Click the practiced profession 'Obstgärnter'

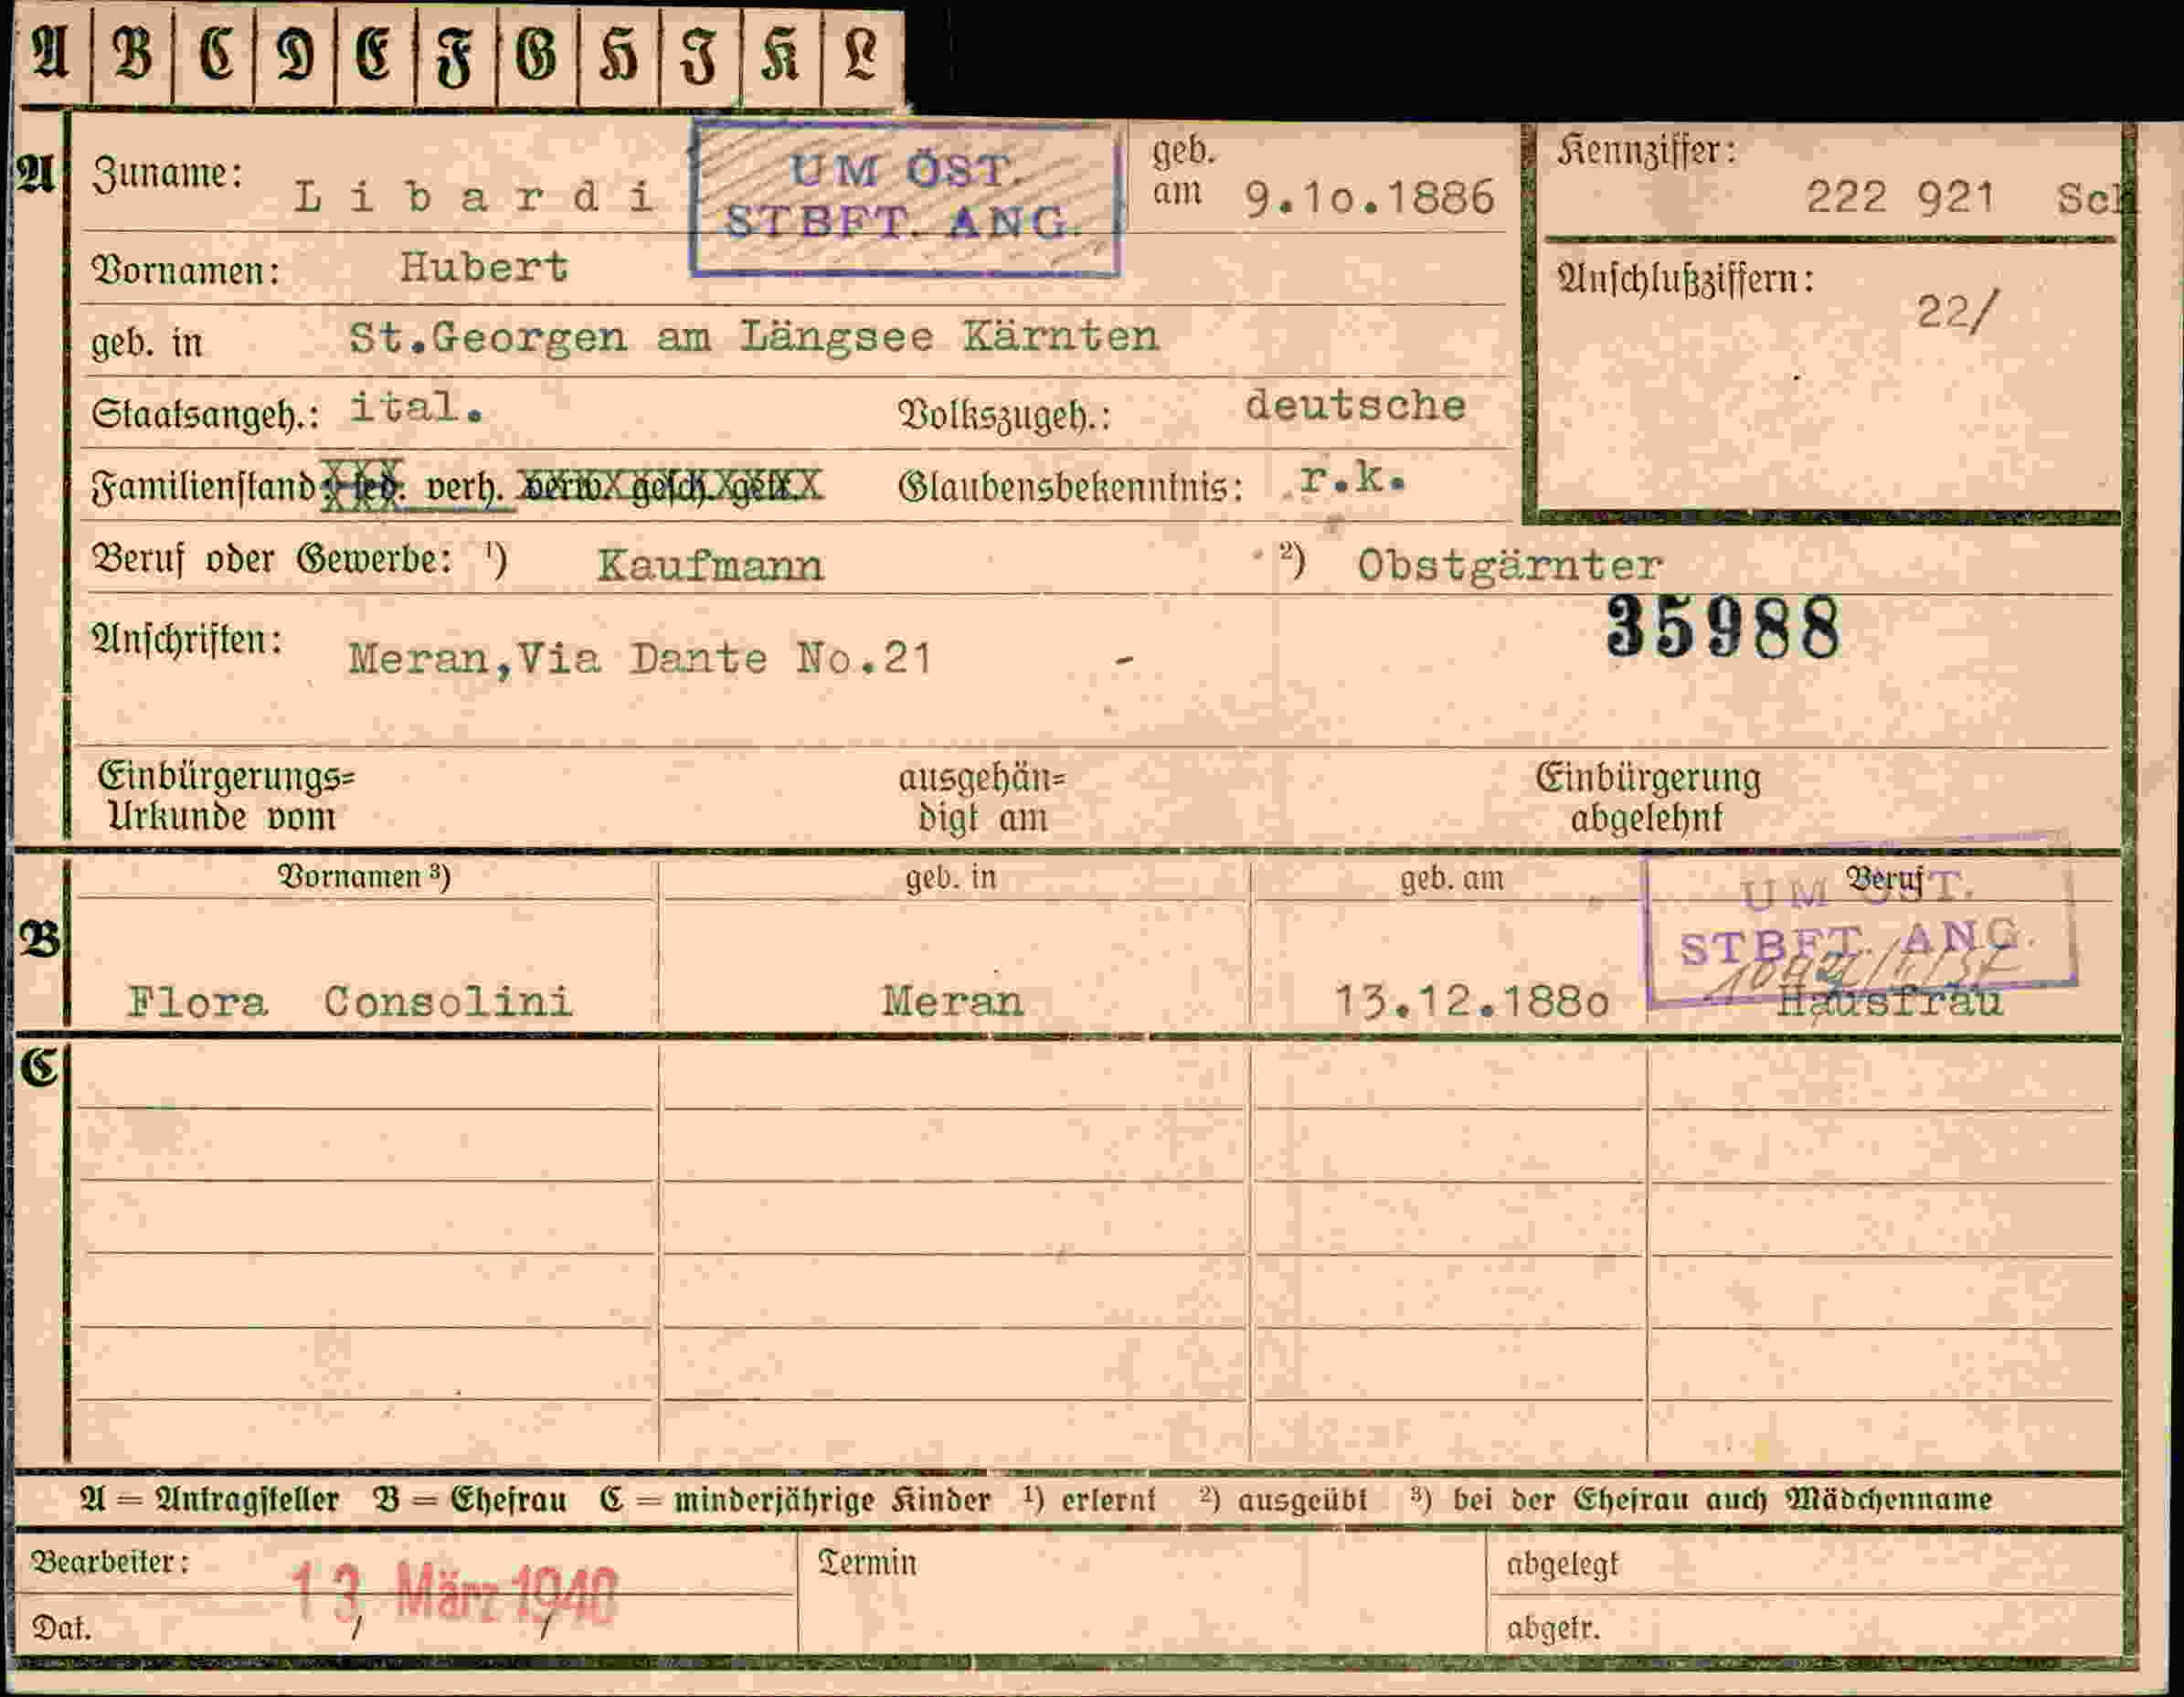pos(1509,566)
